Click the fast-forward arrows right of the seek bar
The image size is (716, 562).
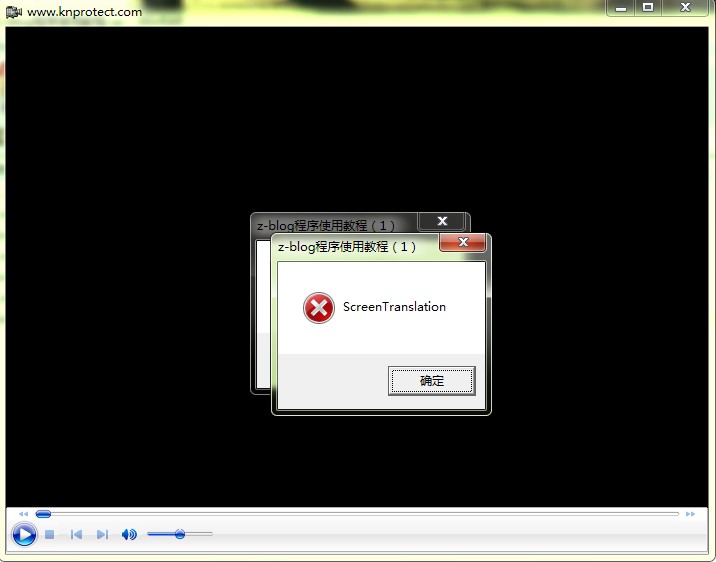pos(690,514)
